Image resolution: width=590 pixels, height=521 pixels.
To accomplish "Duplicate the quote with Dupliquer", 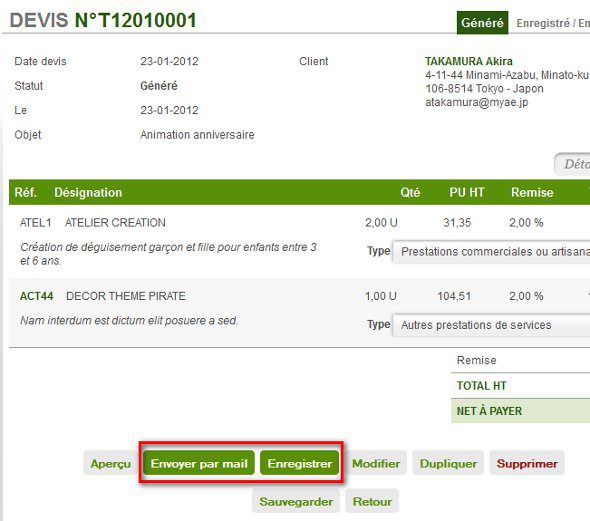I will click(448, 463).
